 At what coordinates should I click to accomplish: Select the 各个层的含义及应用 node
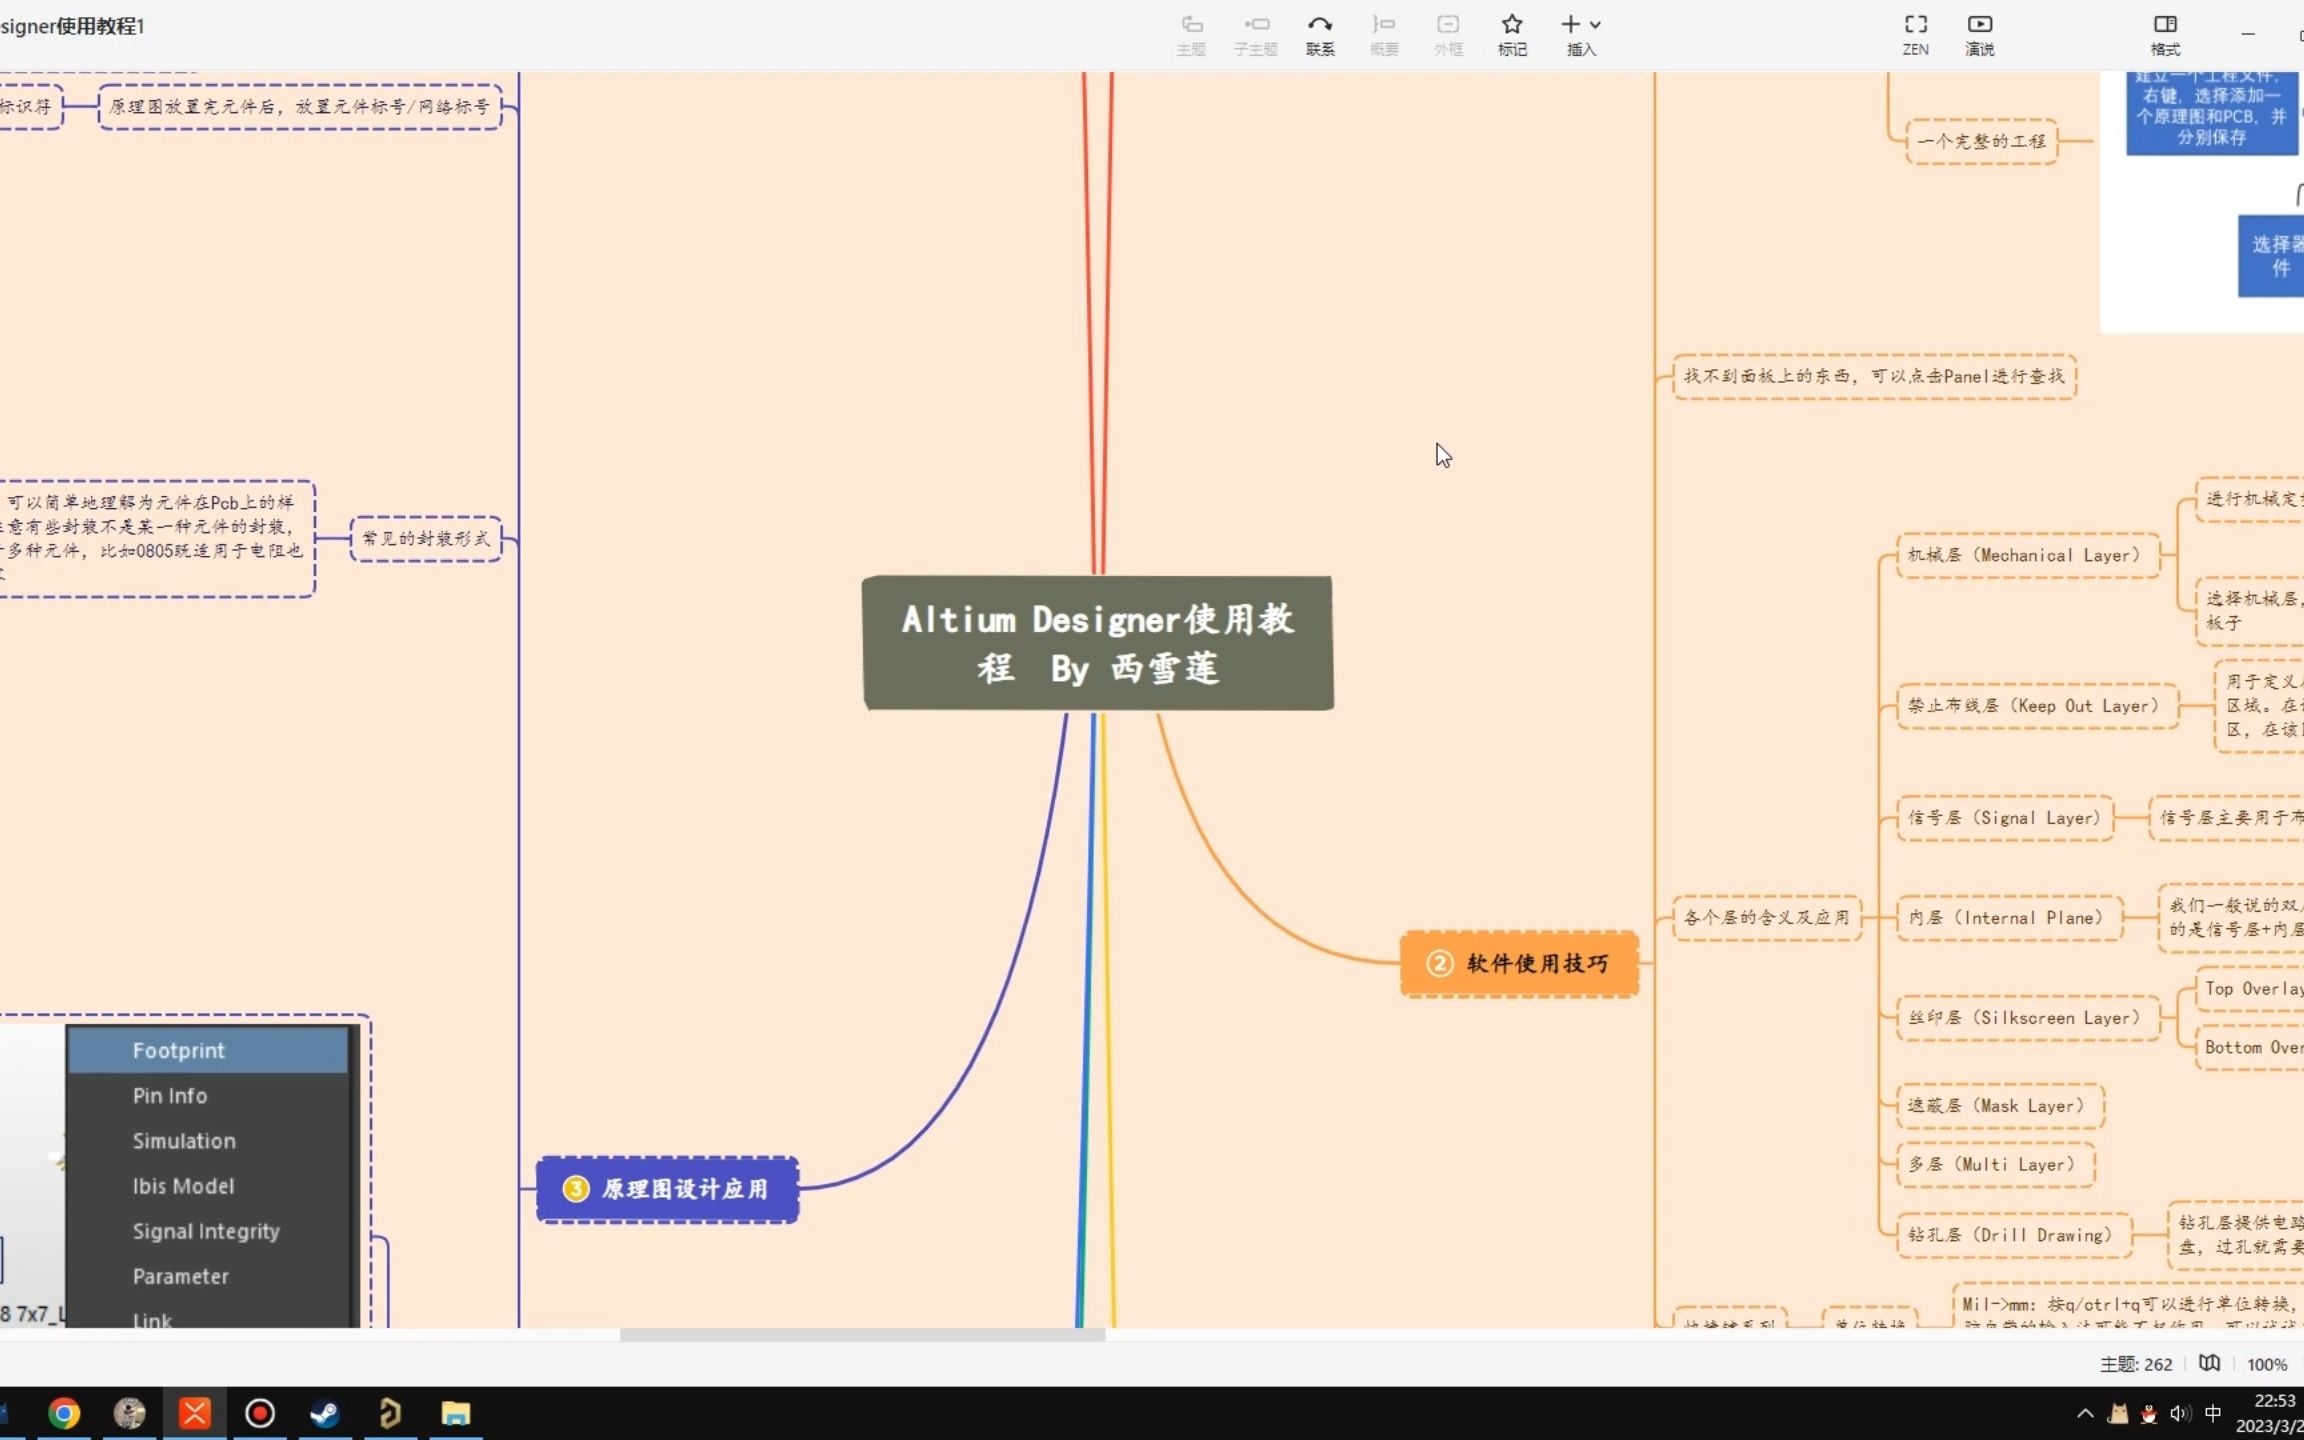coord(1767,917)
